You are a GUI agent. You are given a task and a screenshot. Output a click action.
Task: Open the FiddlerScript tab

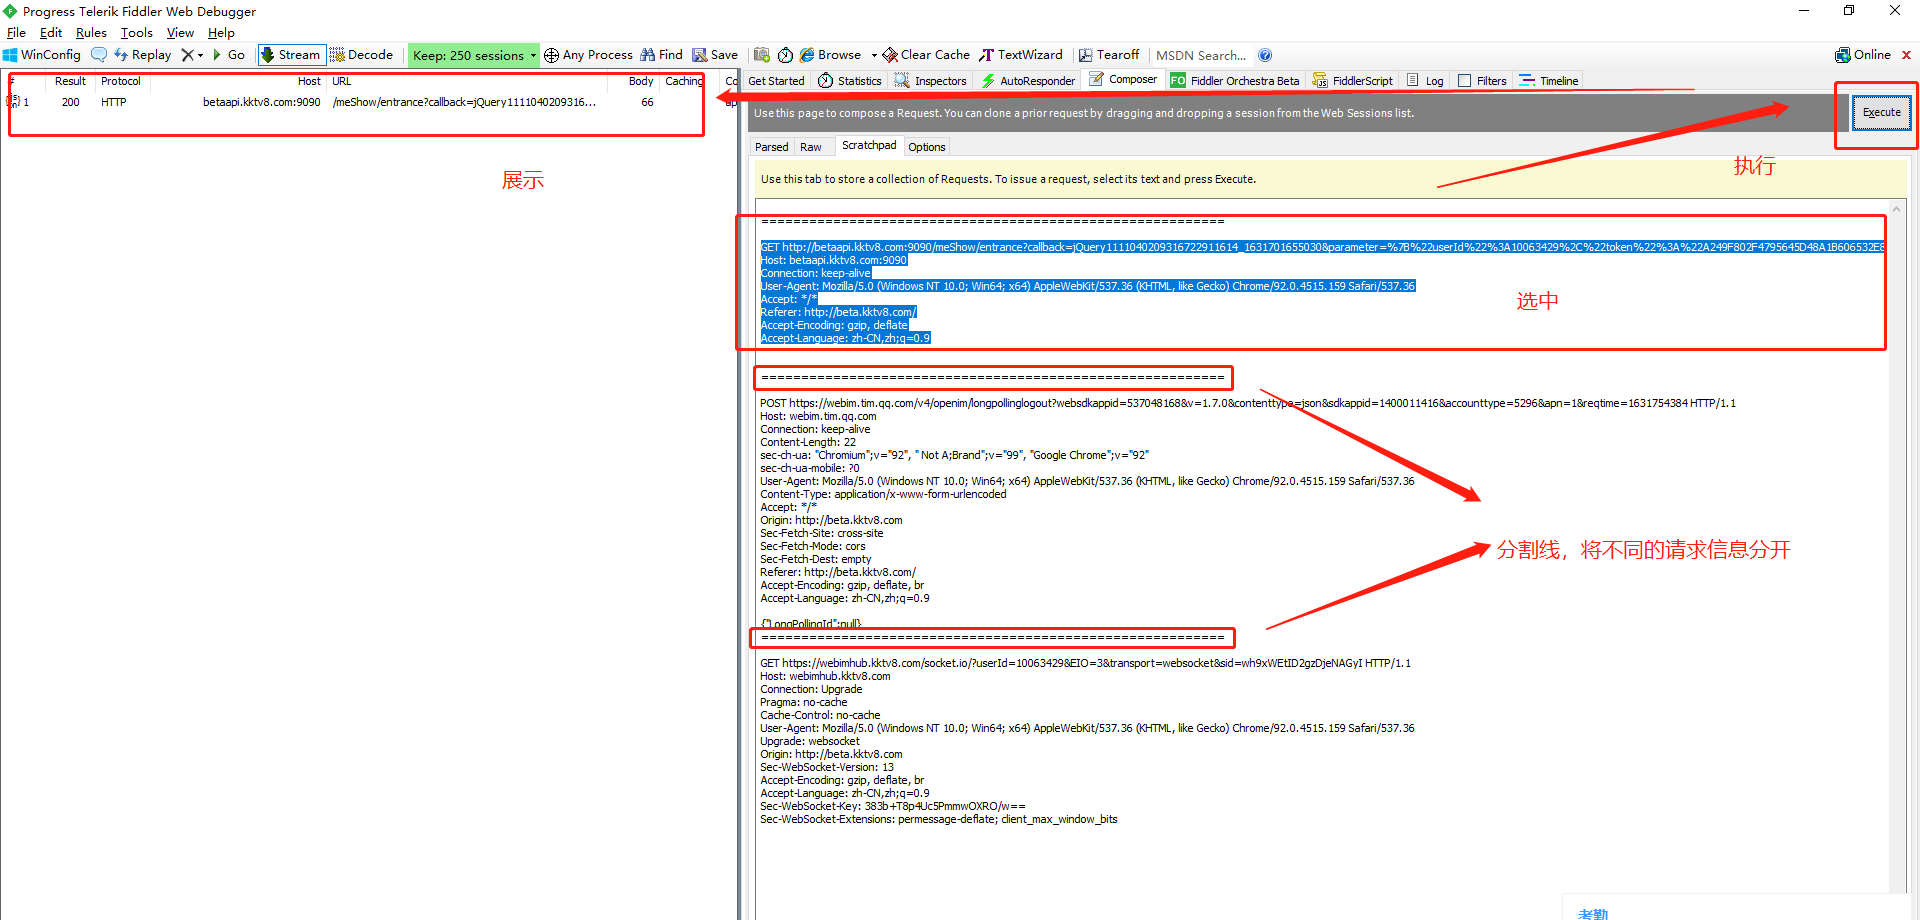pyautogui.click(x=1353, y=81)
